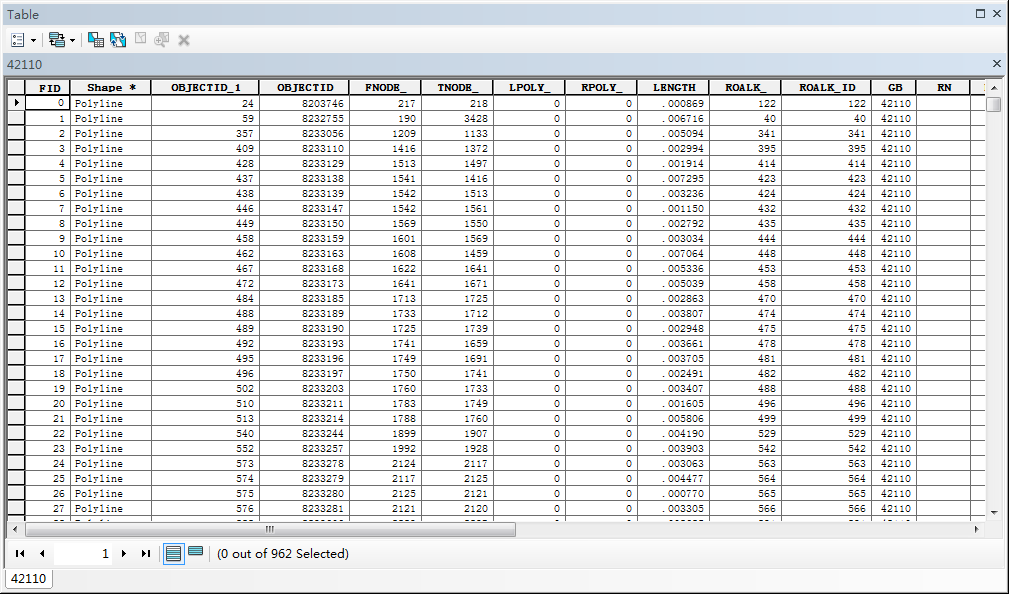Jump to the last record

(146, 553)
